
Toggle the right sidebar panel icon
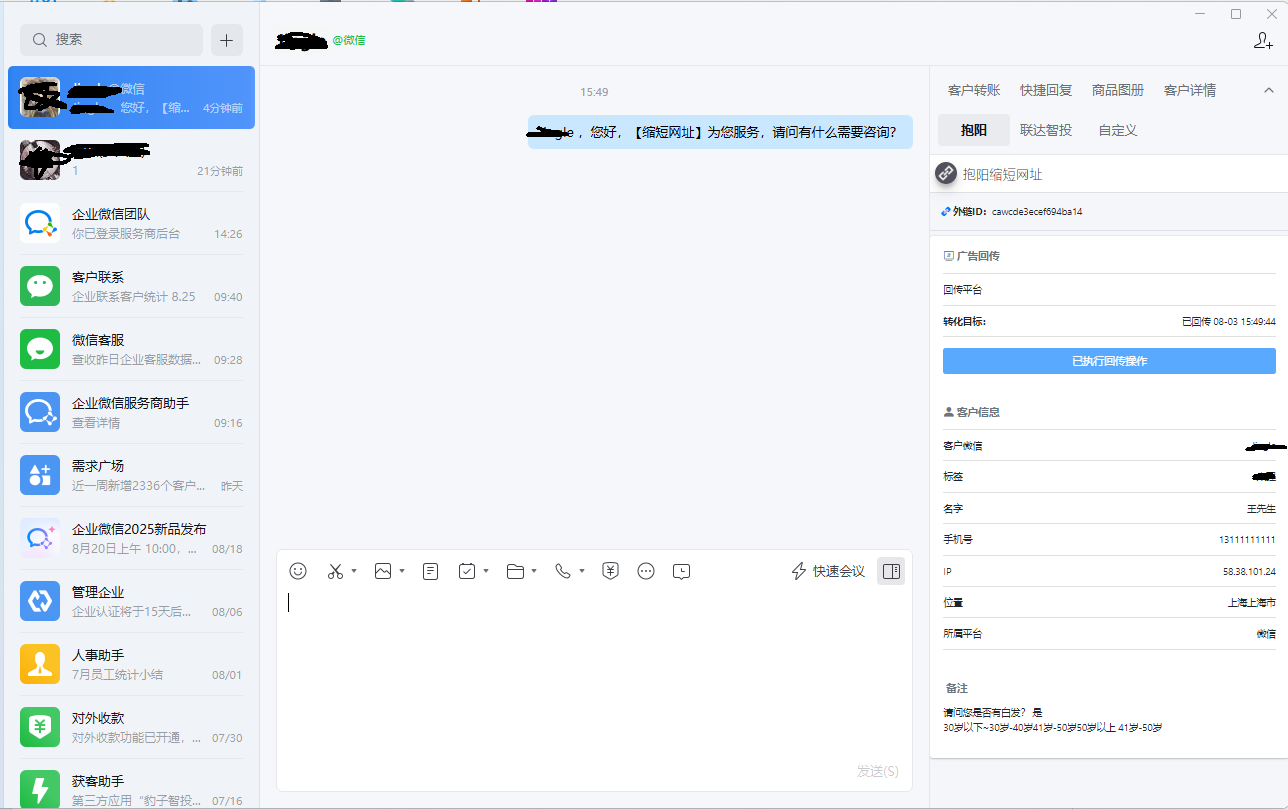point(891,571)
